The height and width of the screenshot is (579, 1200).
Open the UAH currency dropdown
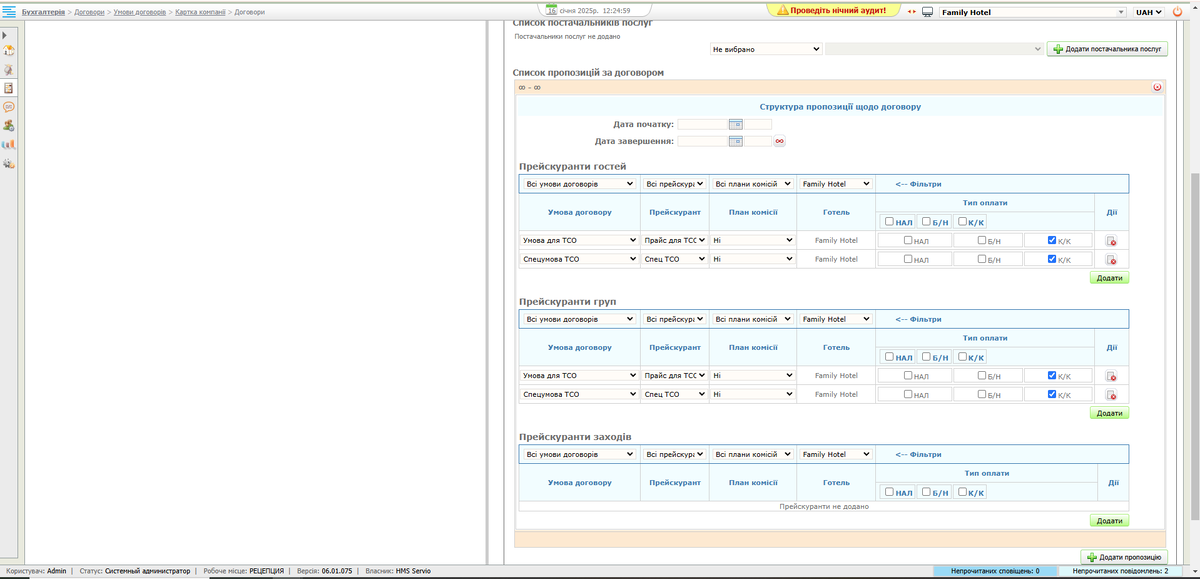point(1148,12)
